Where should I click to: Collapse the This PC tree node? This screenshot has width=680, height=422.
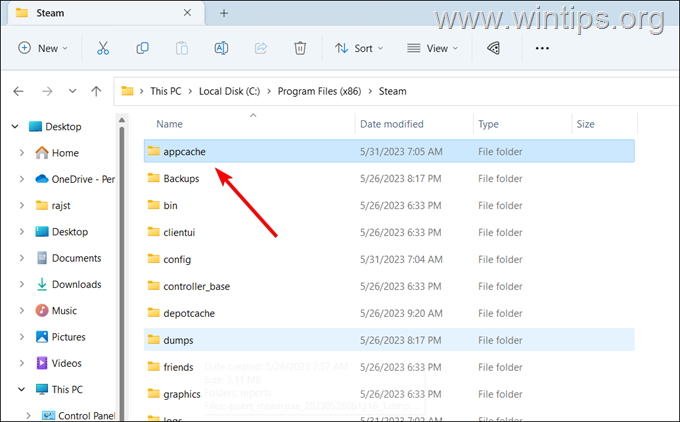pos(21,389)
